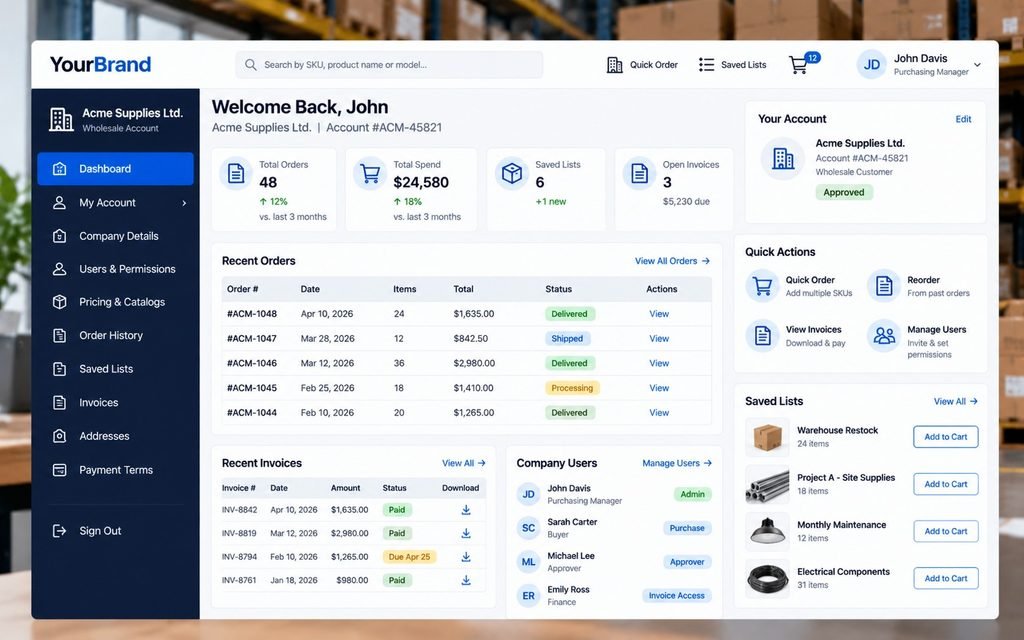The image size is (1024, 640).
Task: Click the Sign Out arrow icon
Action: (x=59, y=530)
